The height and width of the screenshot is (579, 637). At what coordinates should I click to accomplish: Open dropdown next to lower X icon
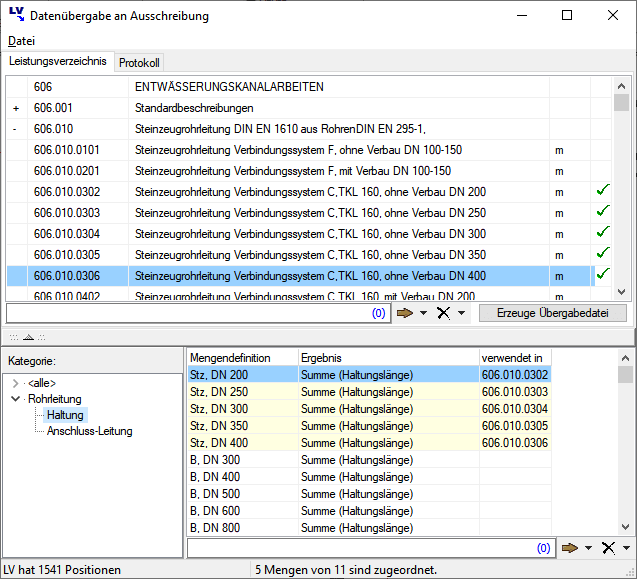(x=624, y=549)
